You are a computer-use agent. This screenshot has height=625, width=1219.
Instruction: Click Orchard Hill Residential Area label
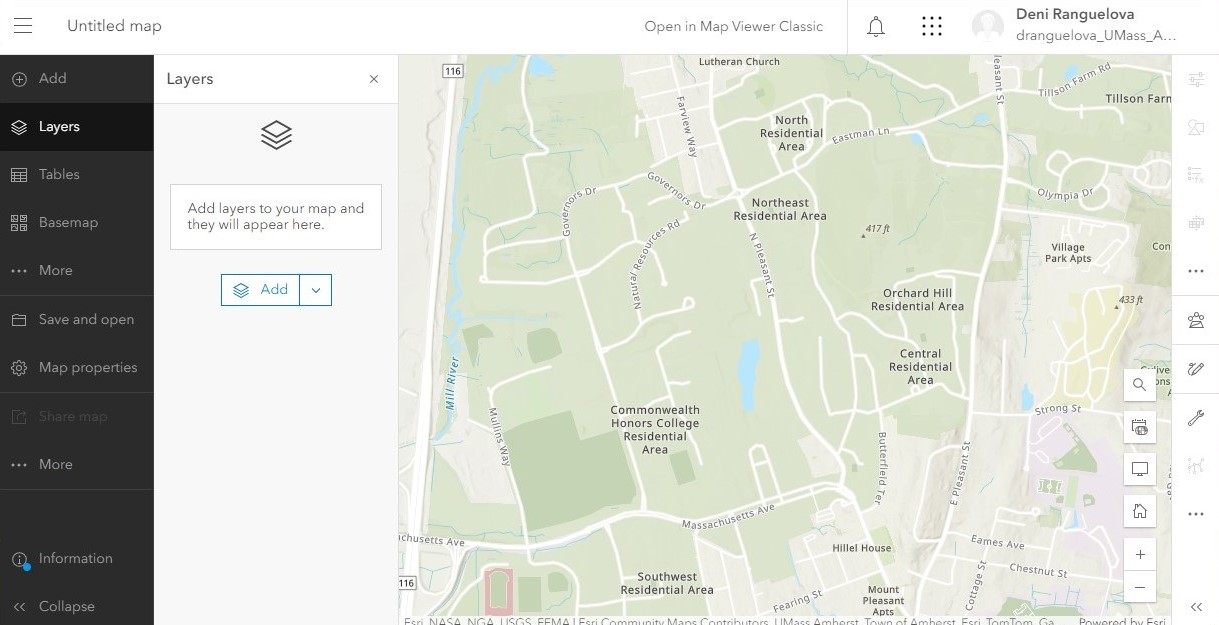(x=917, y=300)
